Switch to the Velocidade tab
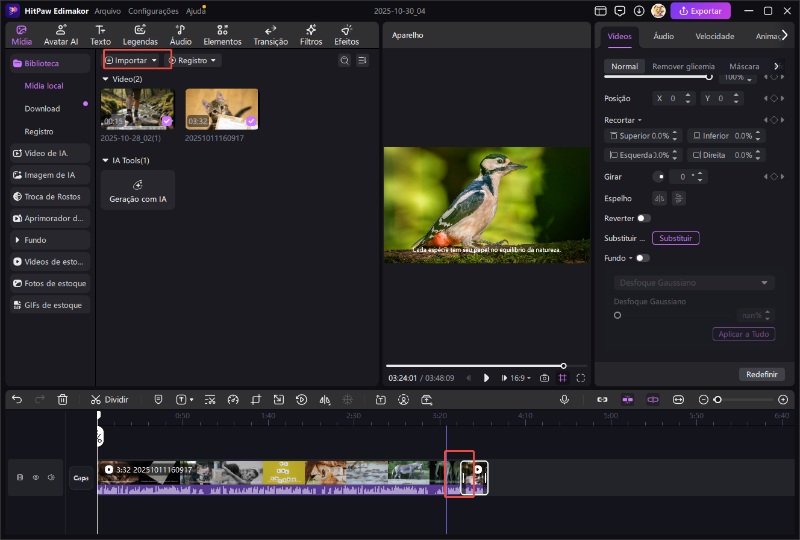Screen dimensions: 800x540 click(715, 36)
